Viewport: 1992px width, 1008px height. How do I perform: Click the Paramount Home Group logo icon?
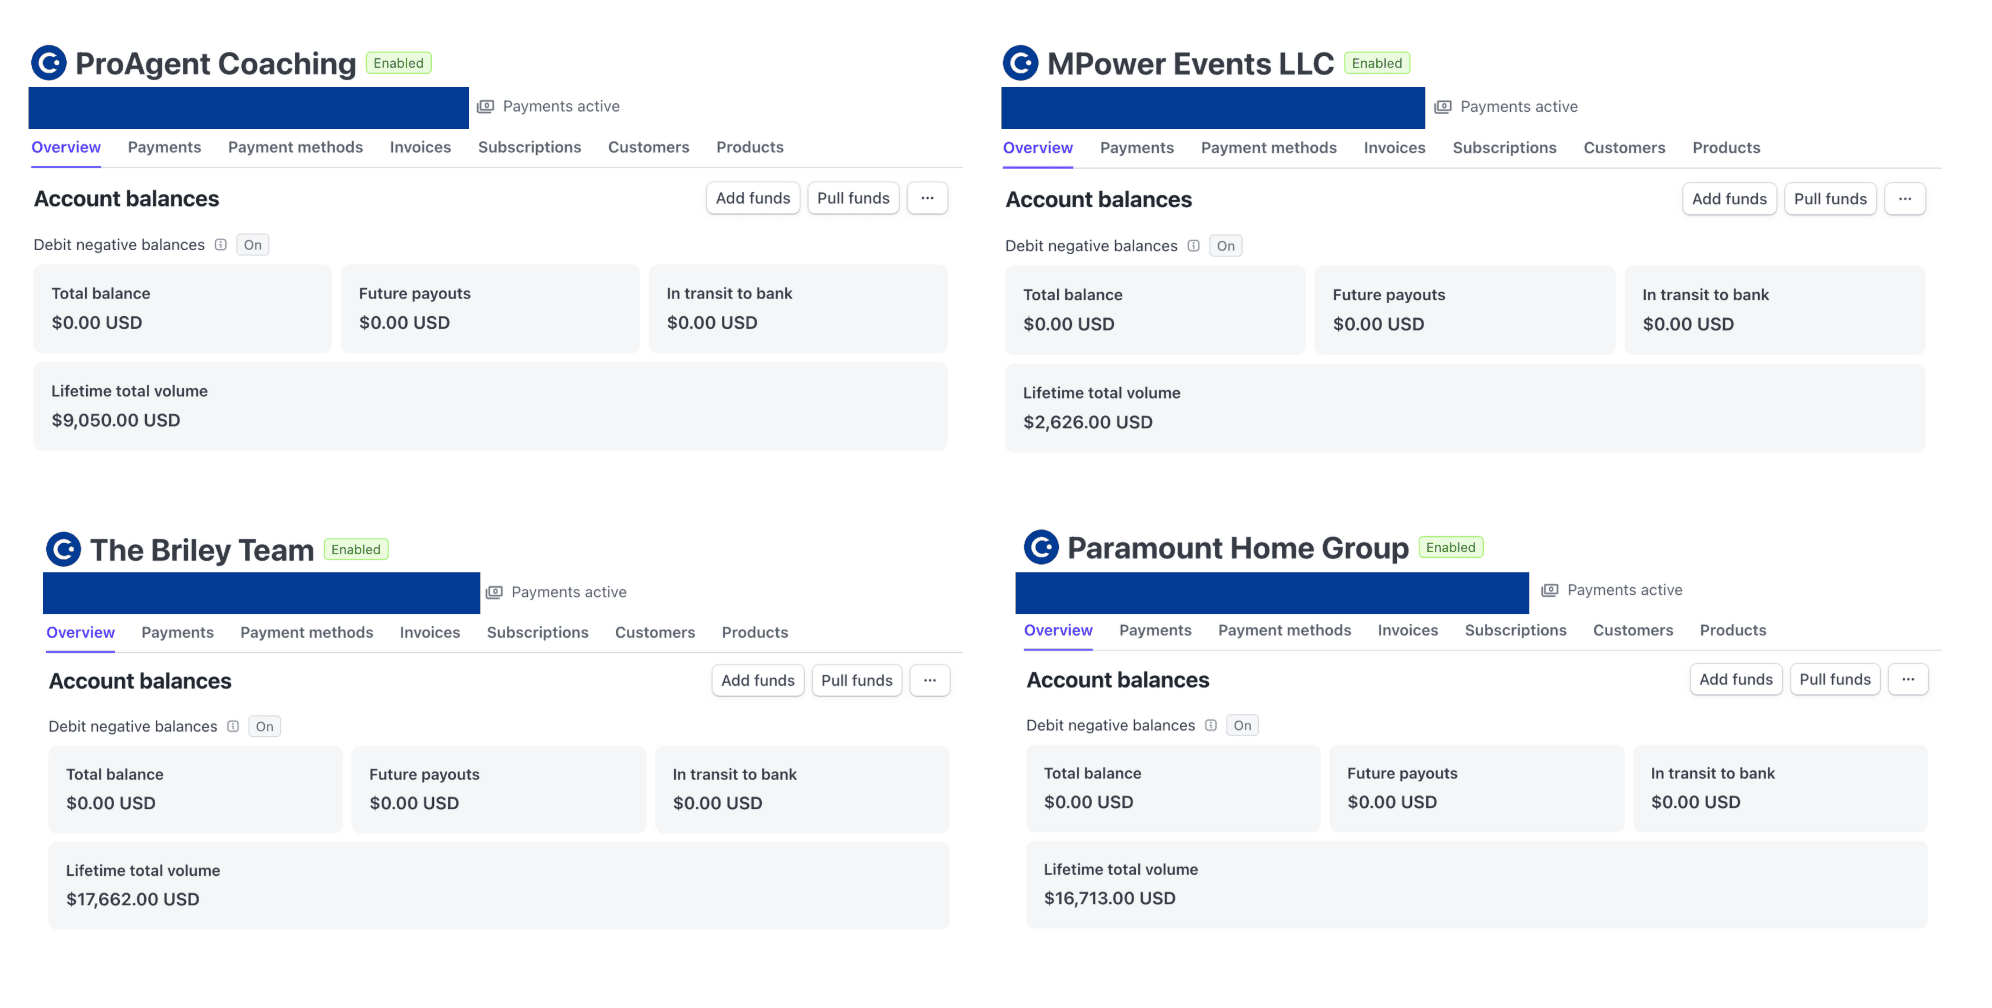pos(1041,547)
